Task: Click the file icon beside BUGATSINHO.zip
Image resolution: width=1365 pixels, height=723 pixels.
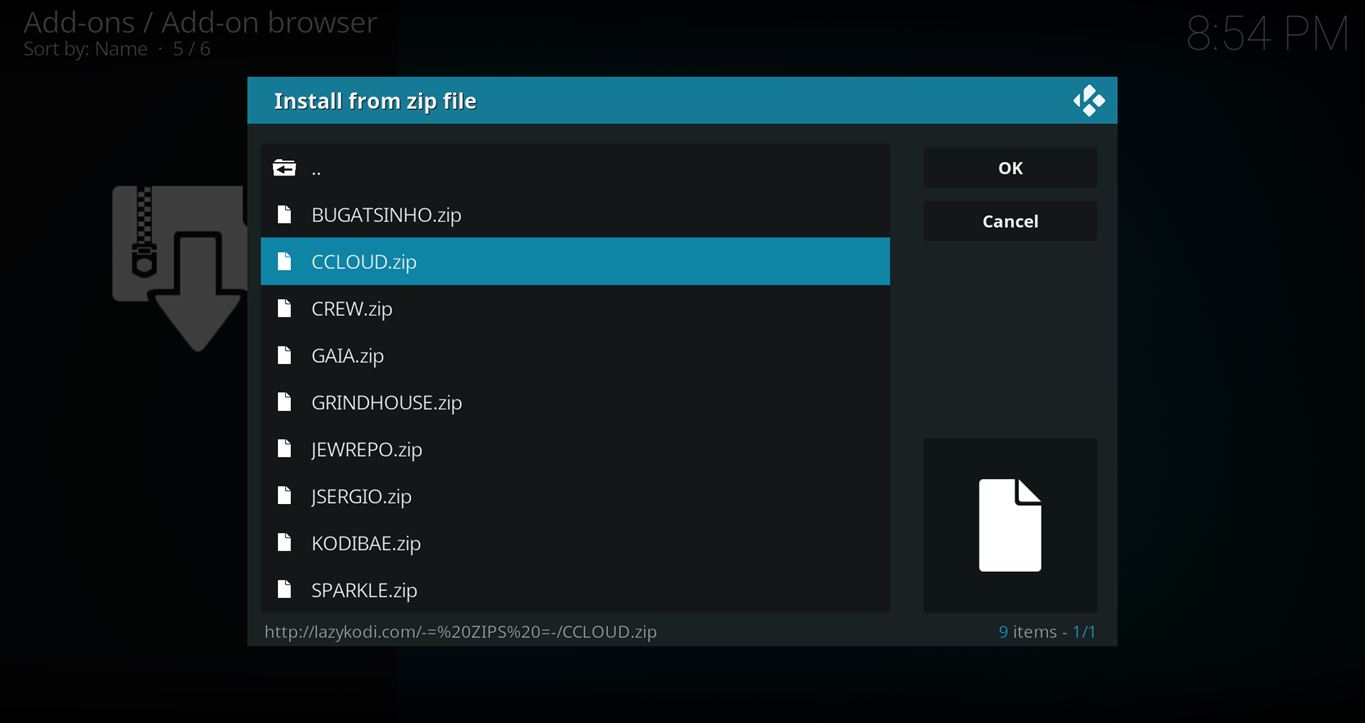Action: point(284,215)
